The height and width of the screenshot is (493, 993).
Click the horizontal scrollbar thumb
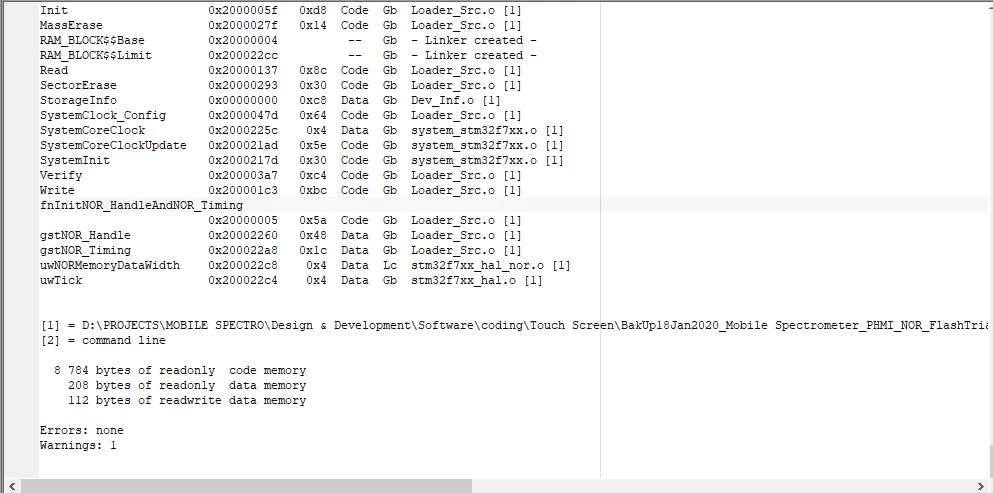coord(246,486)
